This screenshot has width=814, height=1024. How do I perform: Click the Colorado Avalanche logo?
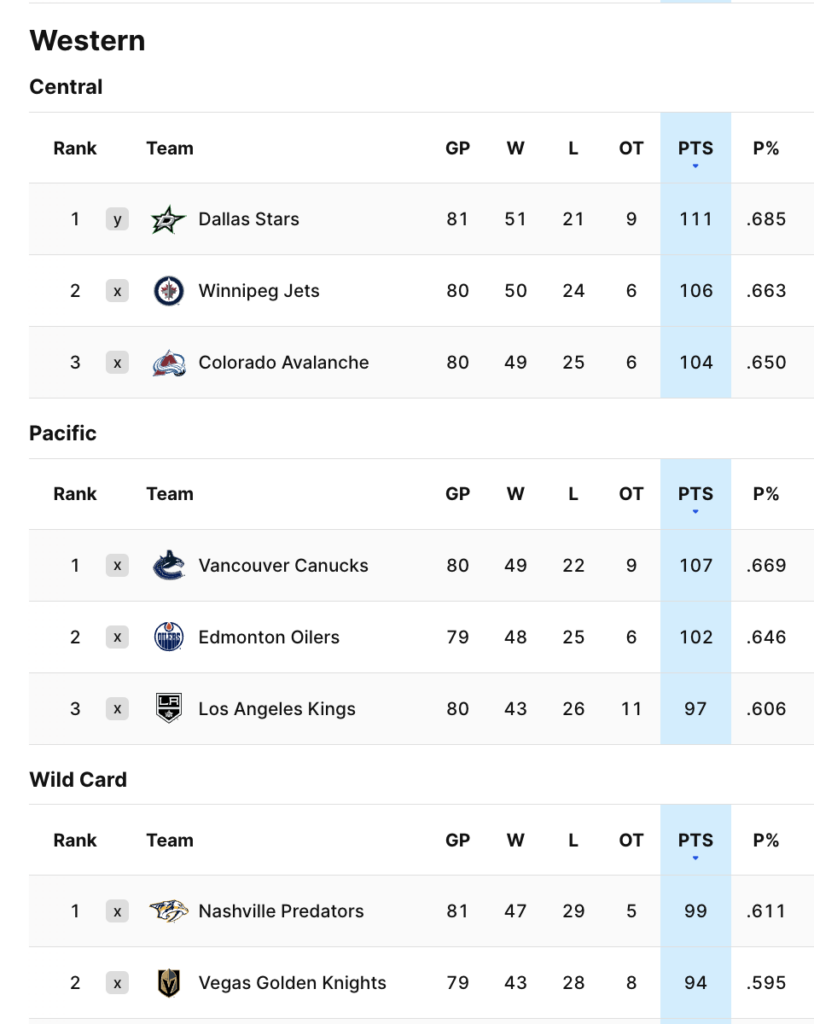pos(169,363)
